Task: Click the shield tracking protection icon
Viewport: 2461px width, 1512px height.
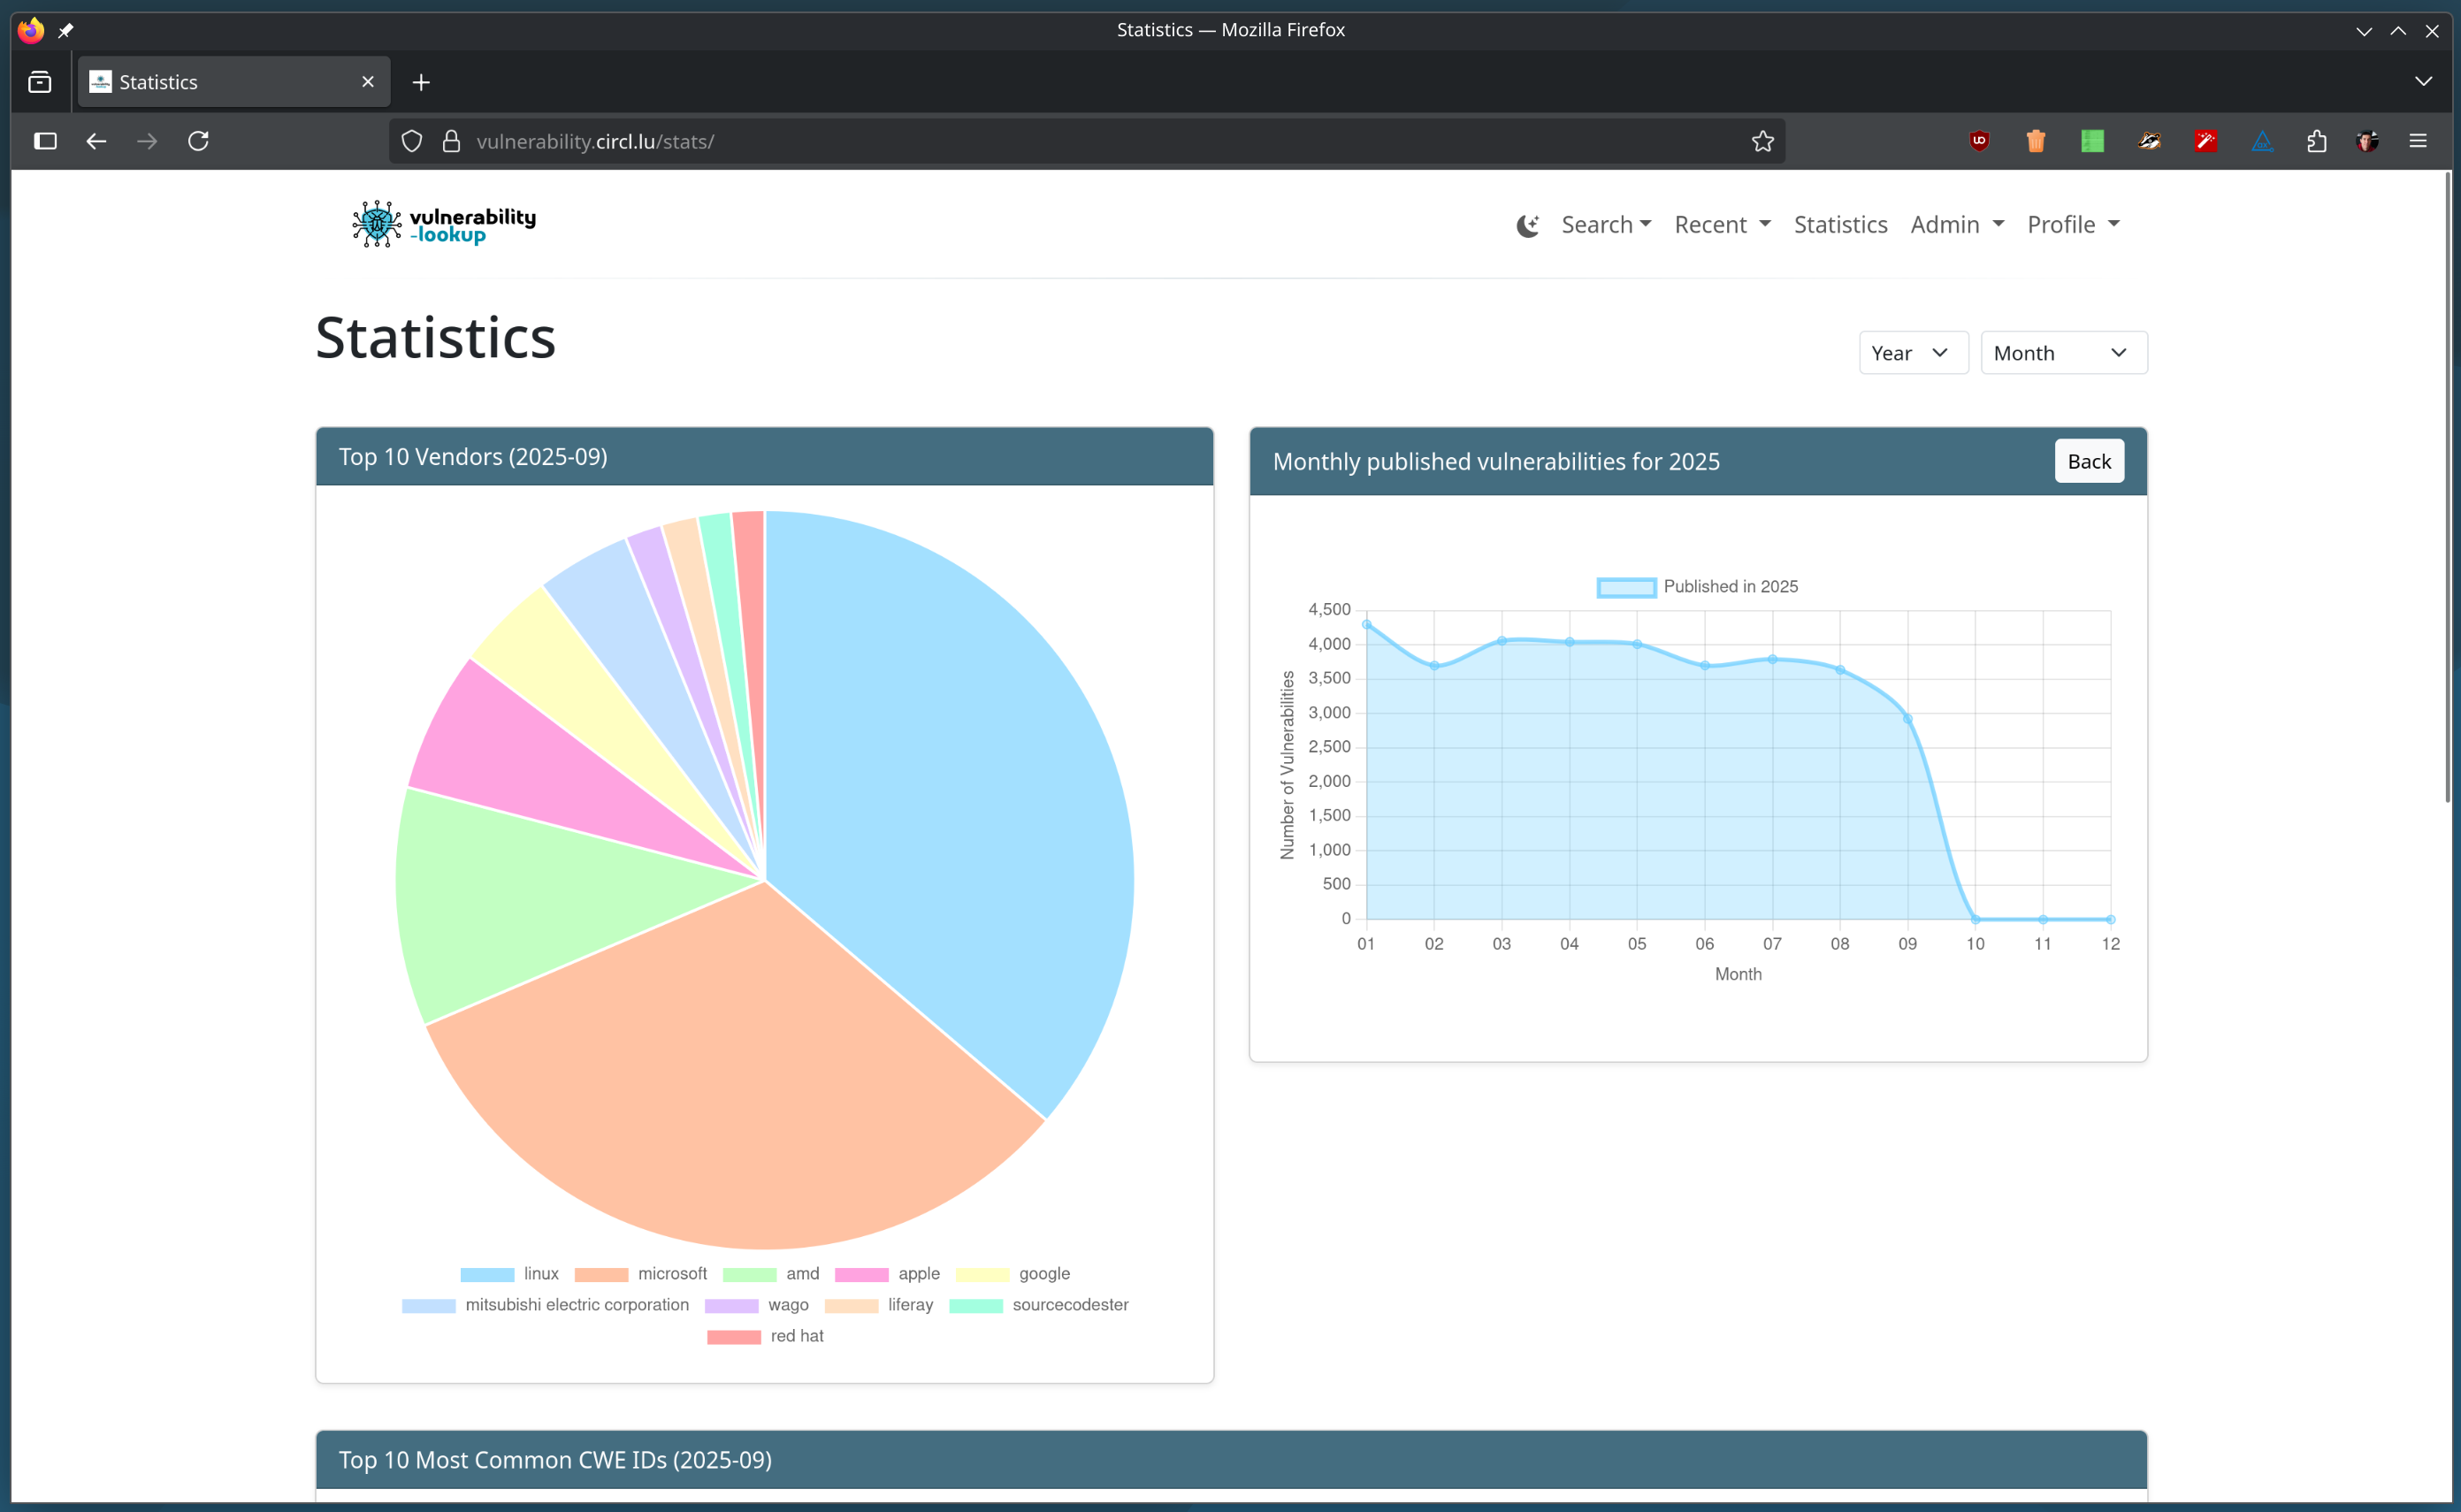Action: tap(411, 141)
